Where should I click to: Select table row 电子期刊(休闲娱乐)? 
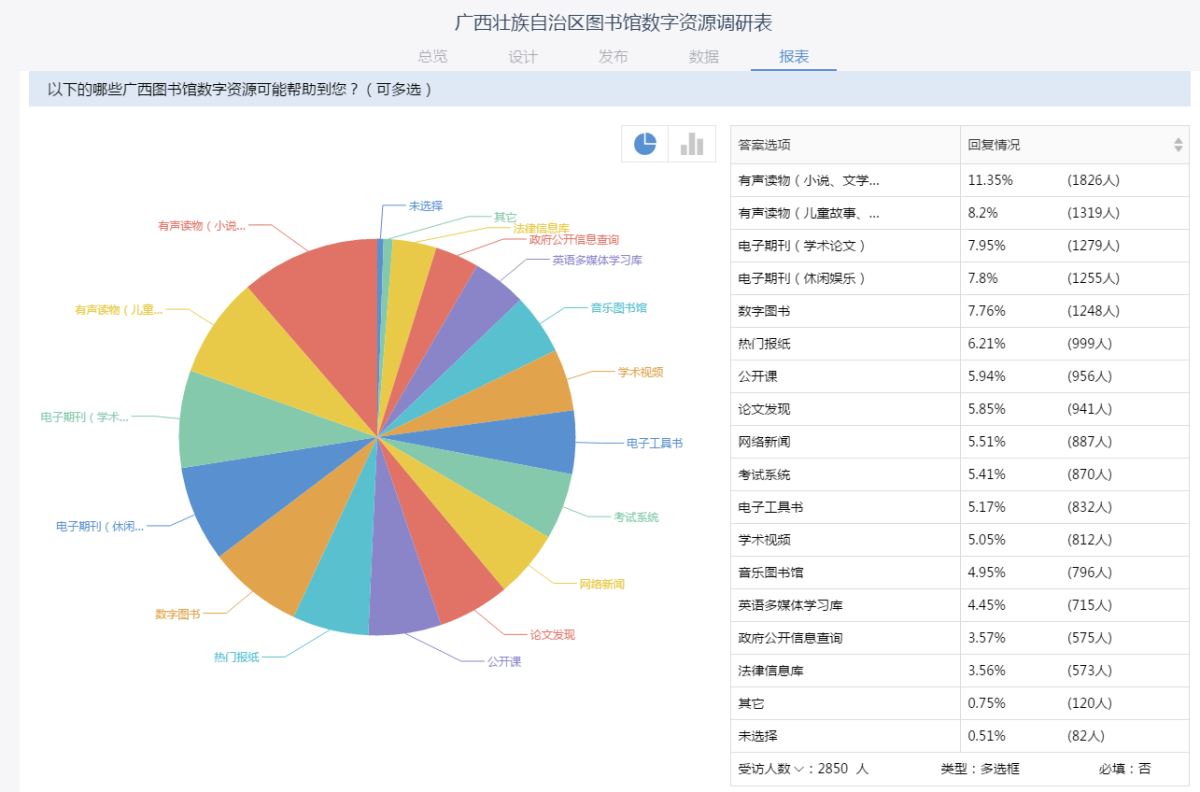coord(960,278)
